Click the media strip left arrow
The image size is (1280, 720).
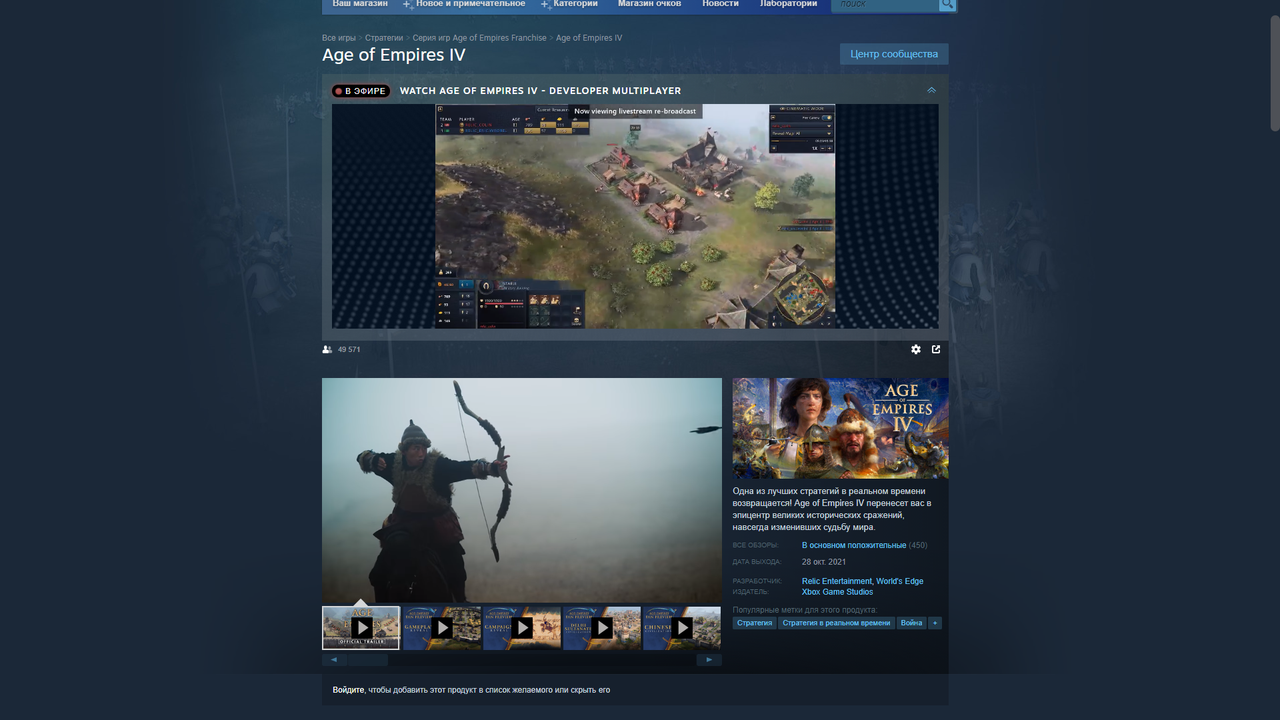click(x=334, y=660)
